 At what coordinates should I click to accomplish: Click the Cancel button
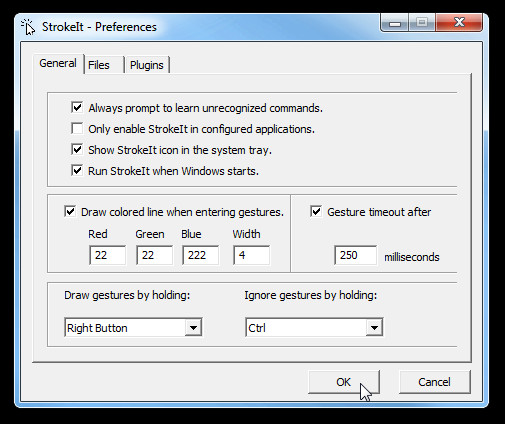[434, 382]
